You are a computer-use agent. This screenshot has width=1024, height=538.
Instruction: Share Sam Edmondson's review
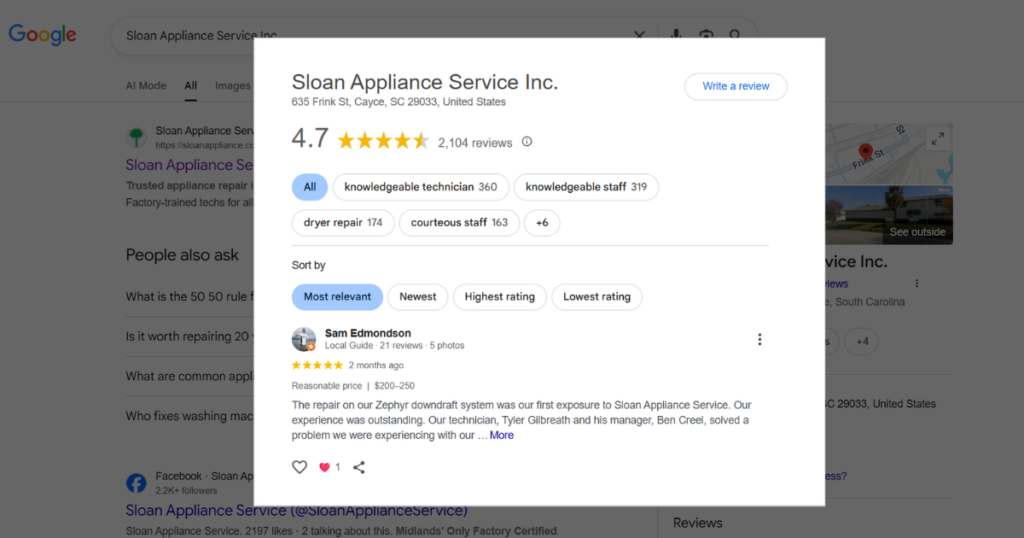[359, 467]
